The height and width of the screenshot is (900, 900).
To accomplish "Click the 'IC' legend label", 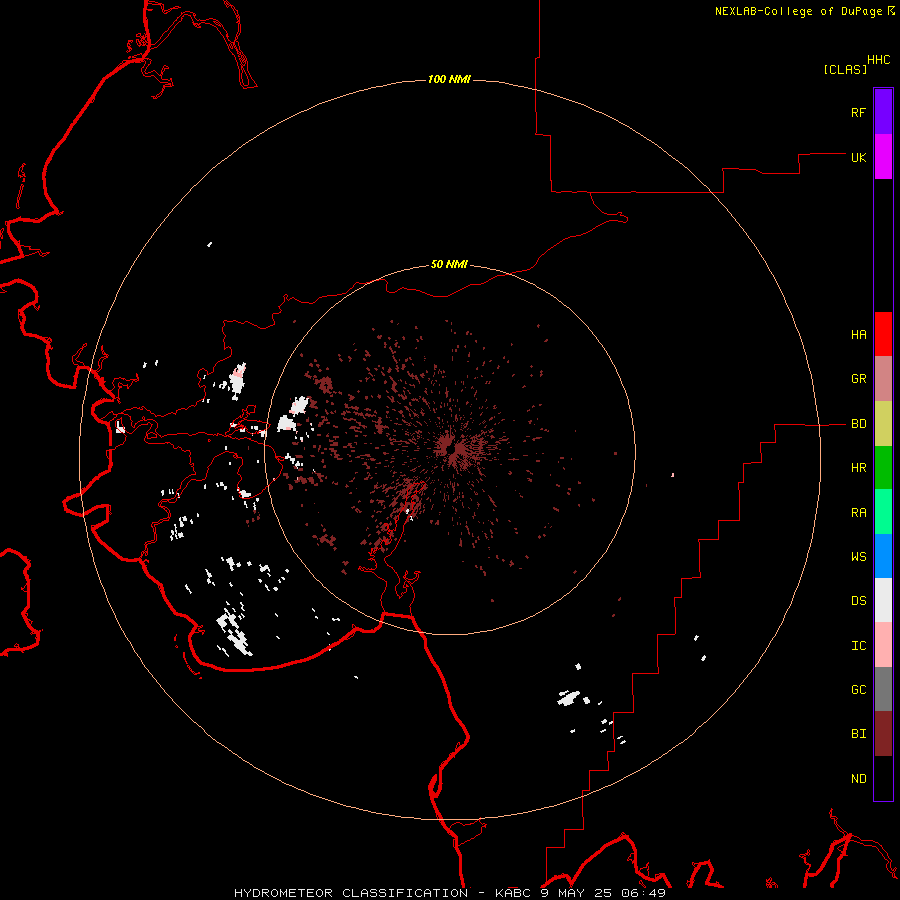I will 858,646.
